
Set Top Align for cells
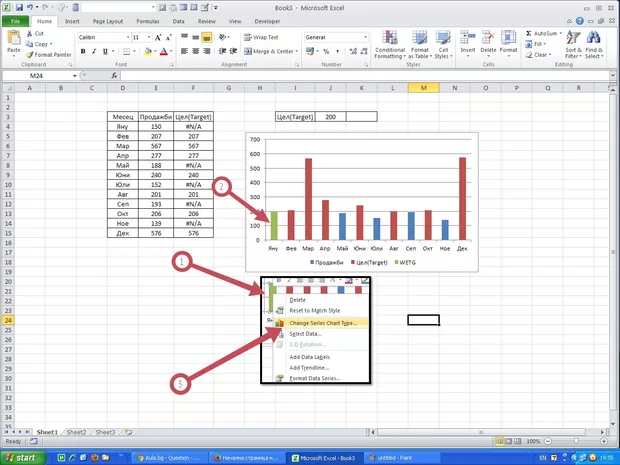184,37
